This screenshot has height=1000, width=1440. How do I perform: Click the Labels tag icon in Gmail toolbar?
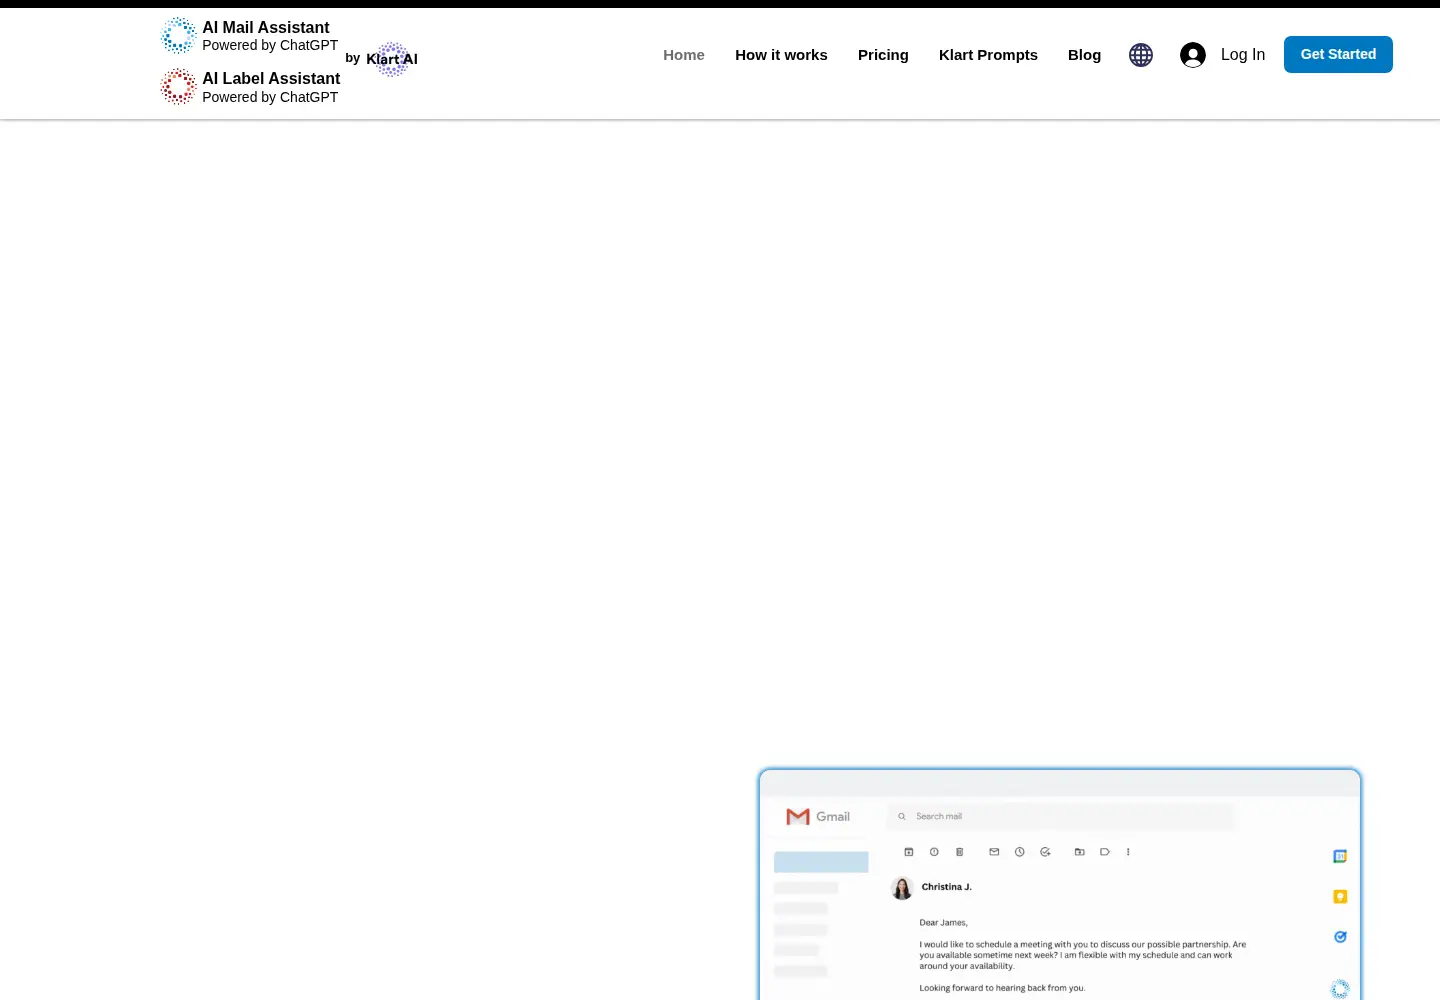click(1105, 852)
